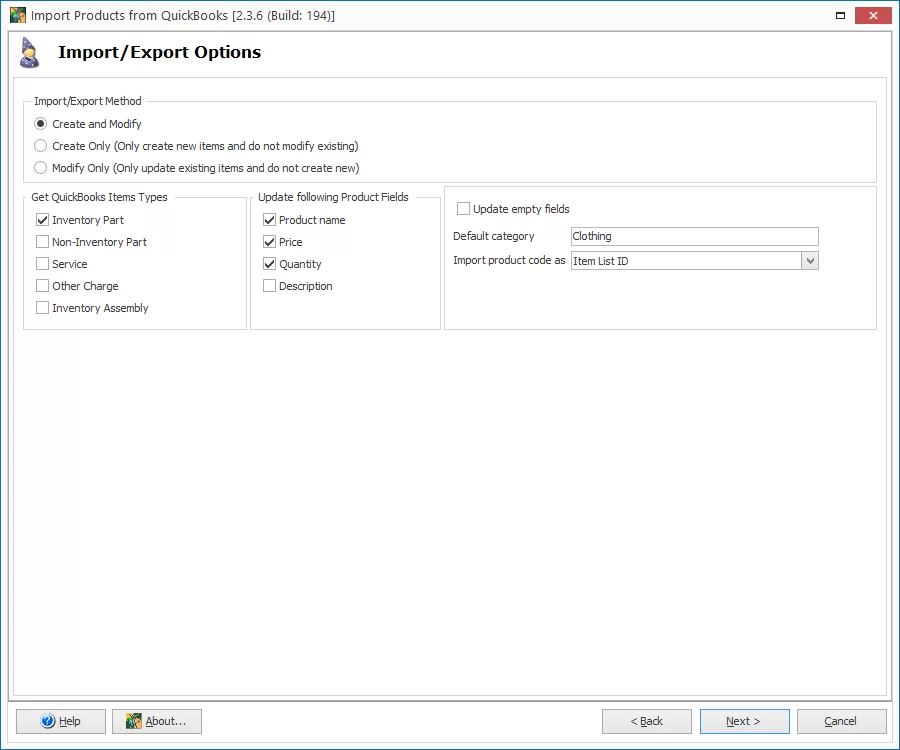Disable the Price update field
900x750 pixels.
click(x=269, y=241)
